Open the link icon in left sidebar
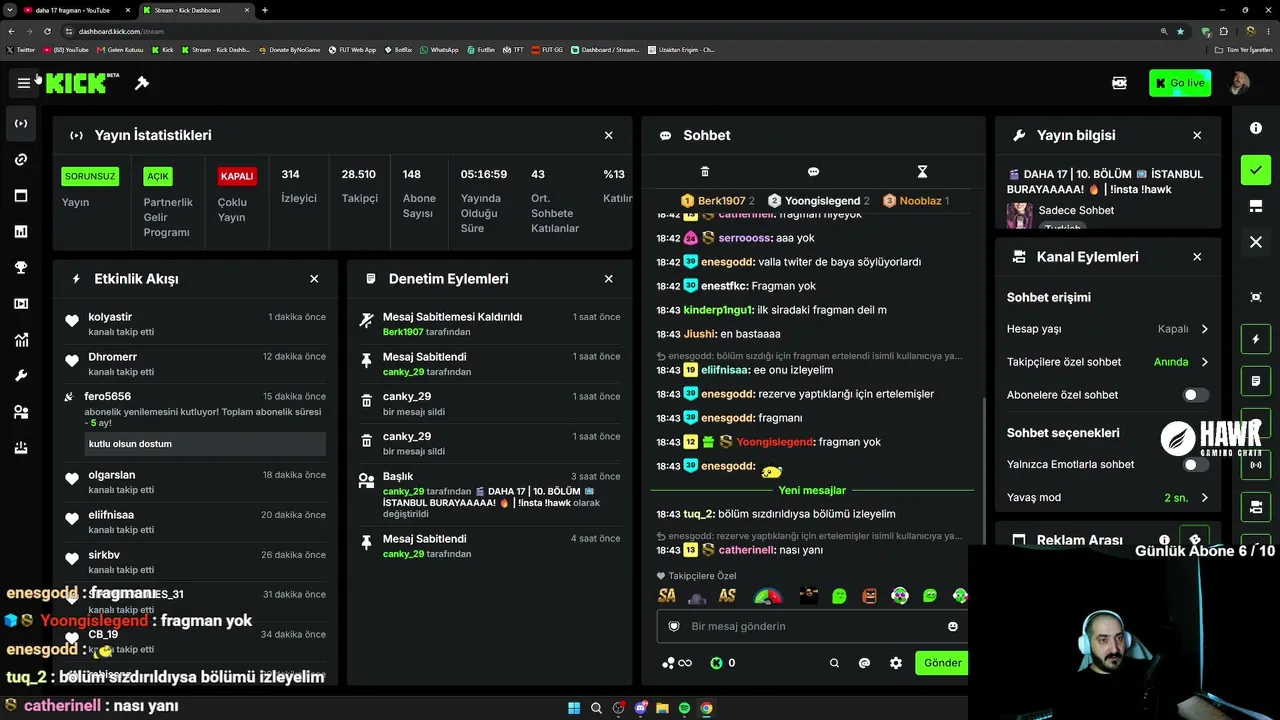Screen dimensions: 1280x720 [21, 160]
